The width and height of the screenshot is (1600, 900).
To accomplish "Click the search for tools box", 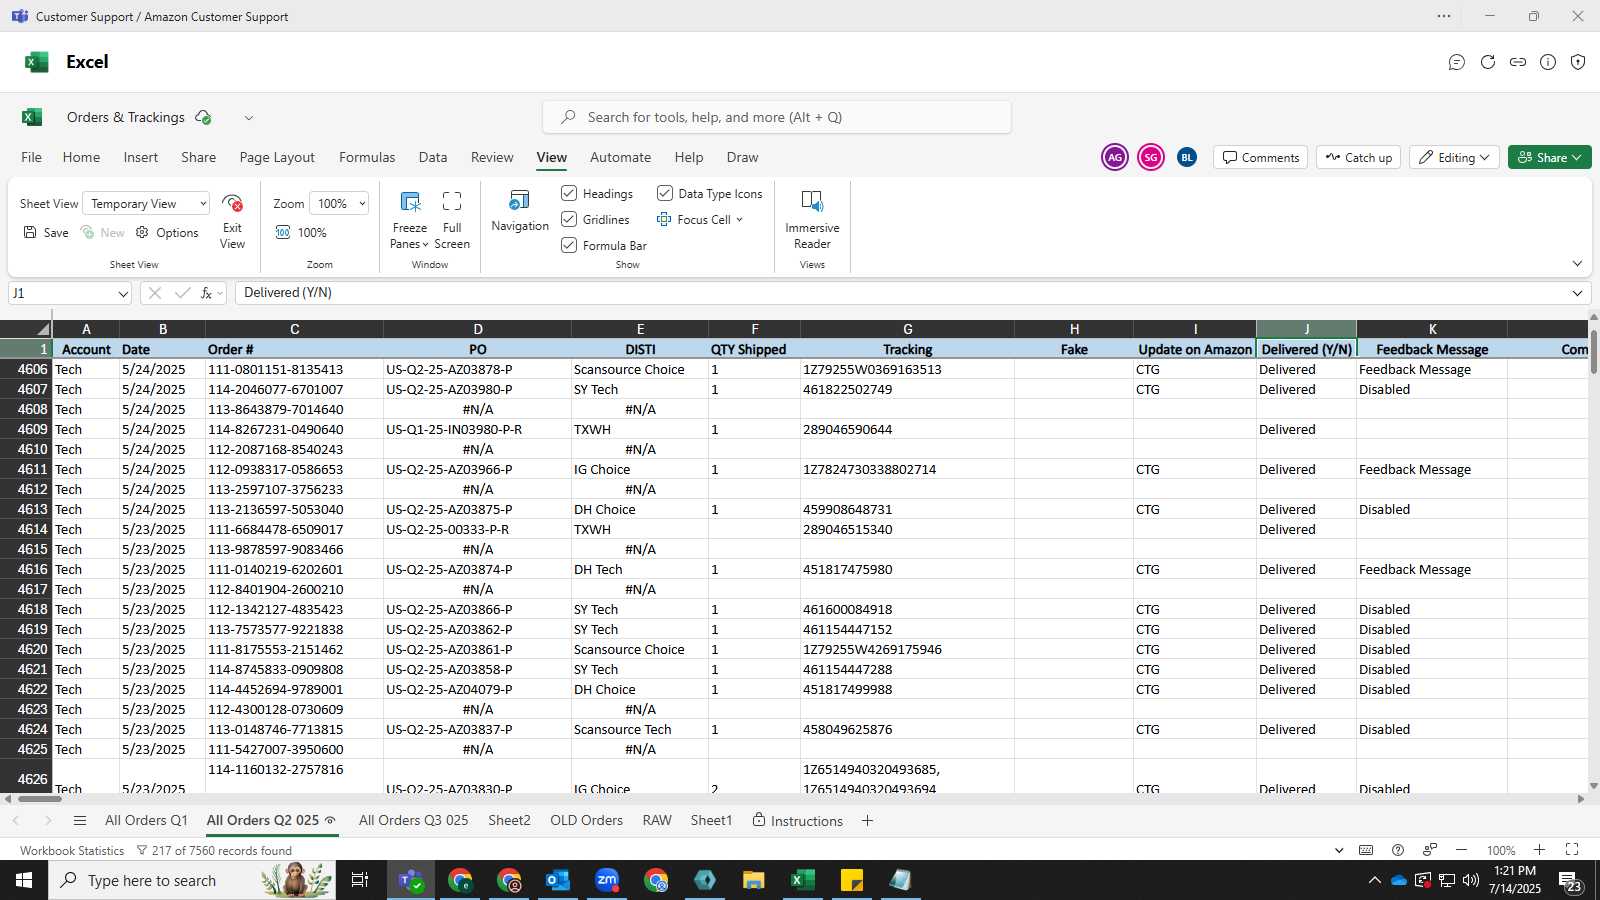I will (x=776, y=117).
